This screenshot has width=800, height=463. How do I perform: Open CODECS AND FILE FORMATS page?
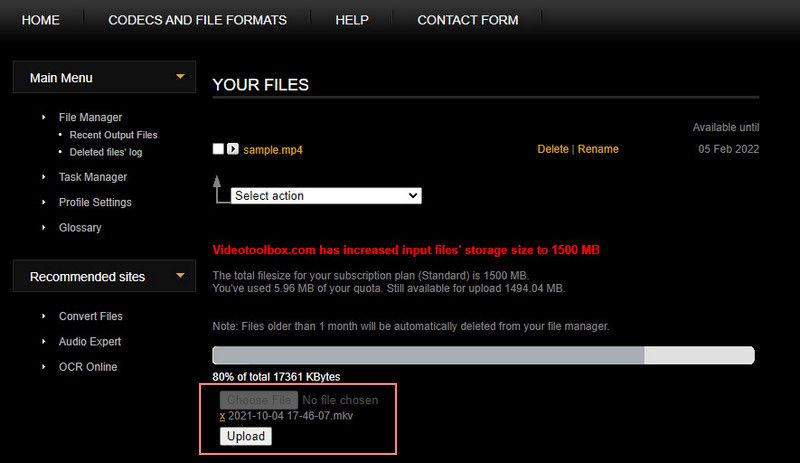[x=197, y=20]
